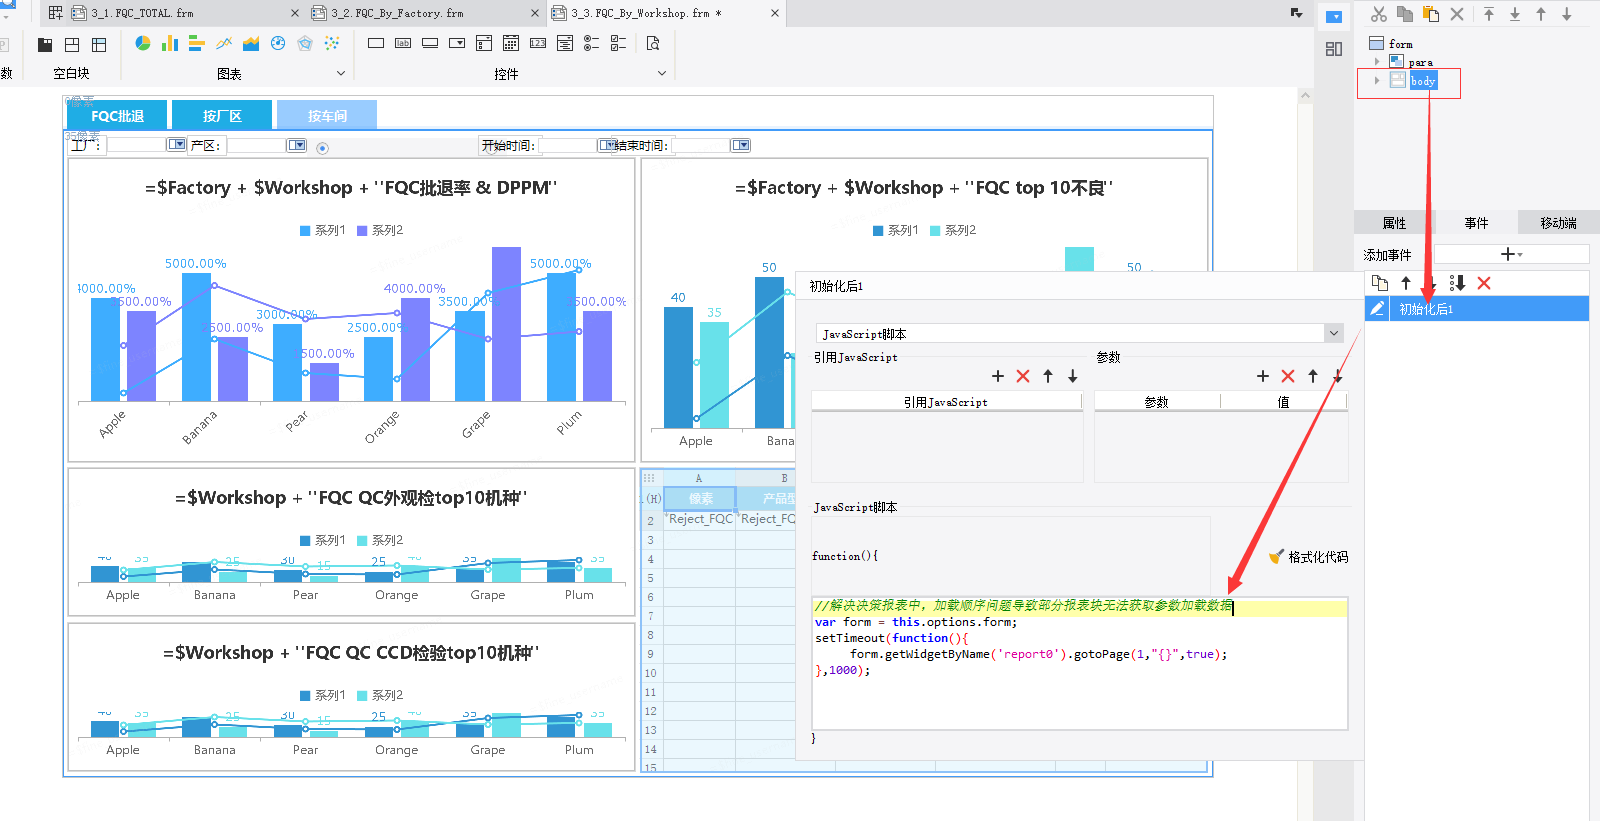Click the purple 系列2 legend swatch in DPPM chart
Image resolution: width=1600 pixels, height=821 pixels.
[x=362, y=230]
